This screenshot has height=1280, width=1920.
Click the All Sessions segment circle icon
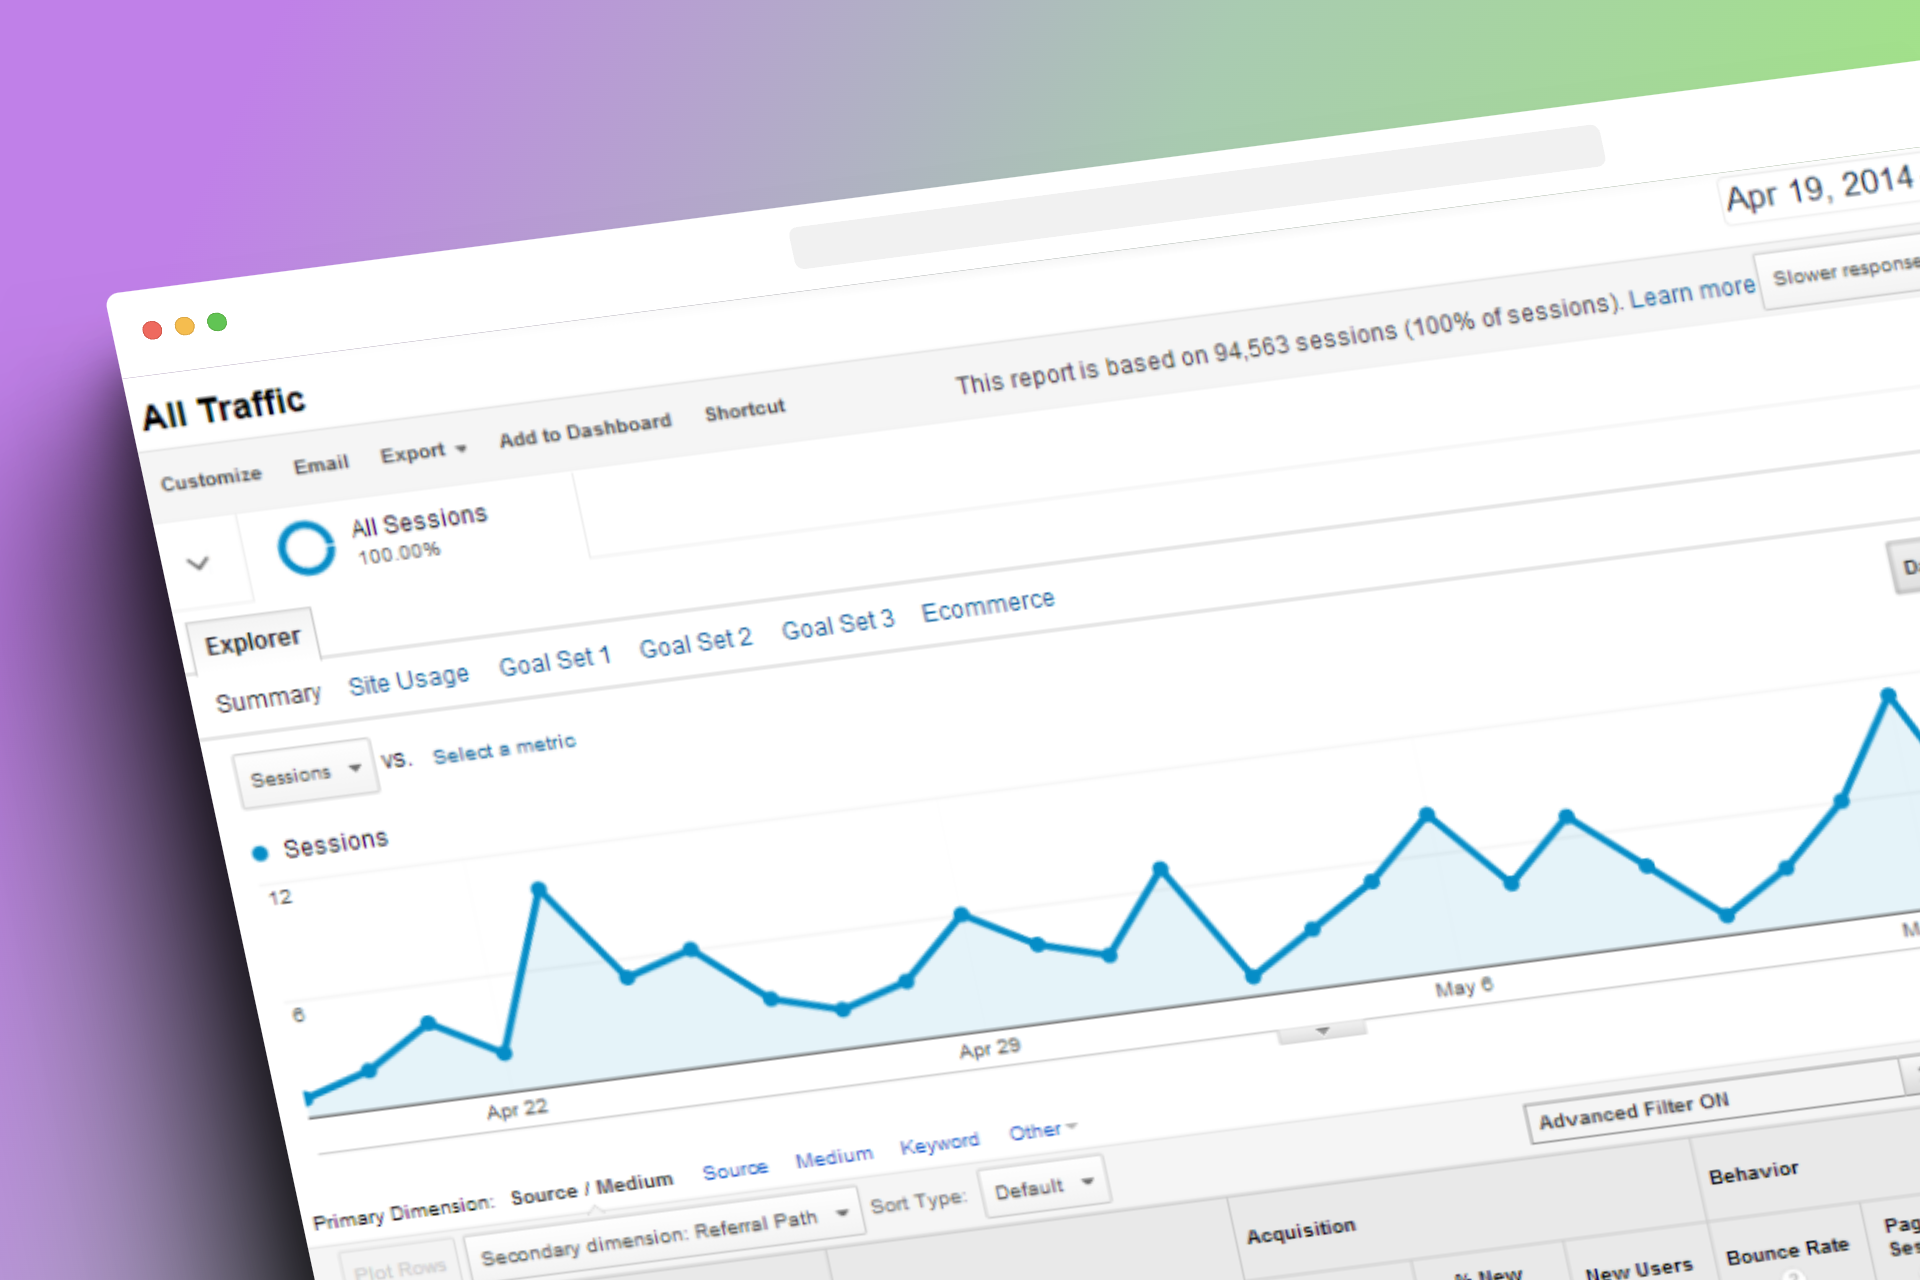click(x=306, y=548)
